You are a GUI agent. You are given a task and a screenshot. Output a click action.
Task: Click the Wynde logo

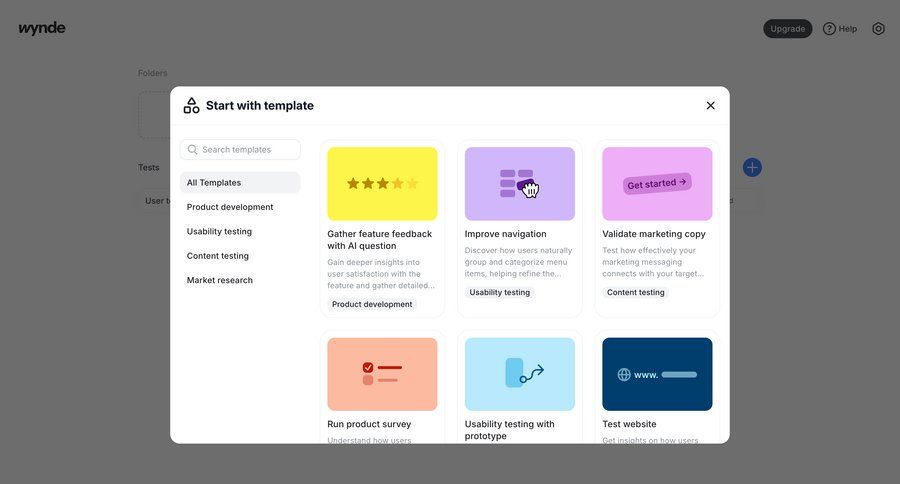click(x=42, y=28)
